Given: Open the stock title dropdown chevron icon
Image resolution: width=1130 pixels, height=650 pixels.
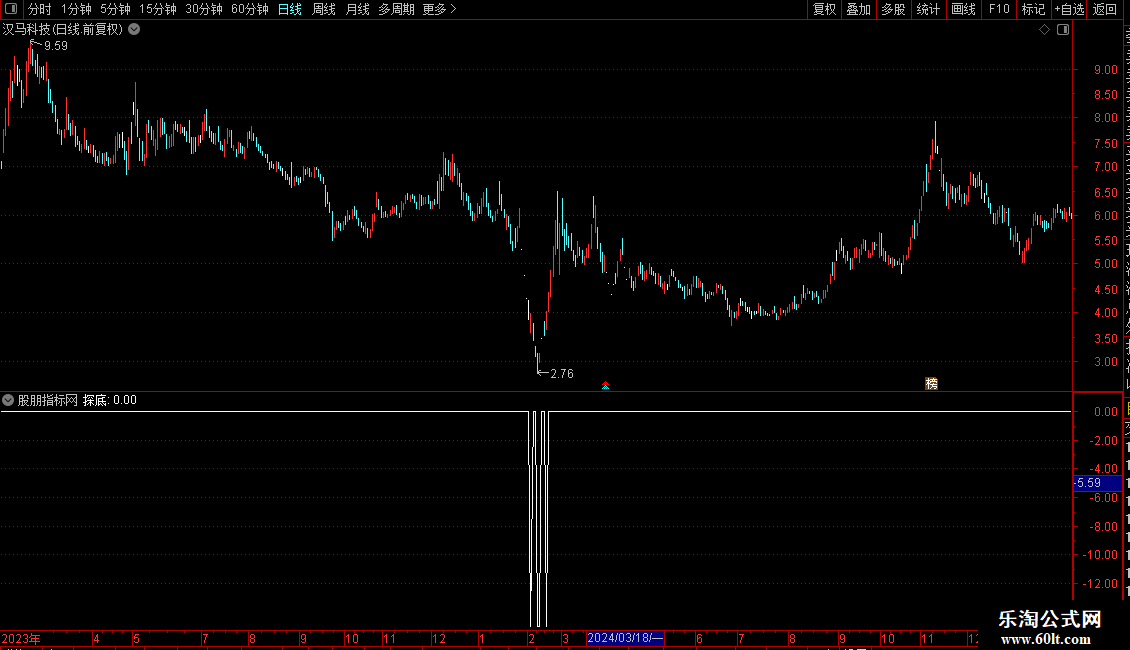Looking at the screenshot, I should [x=134, y=30].
